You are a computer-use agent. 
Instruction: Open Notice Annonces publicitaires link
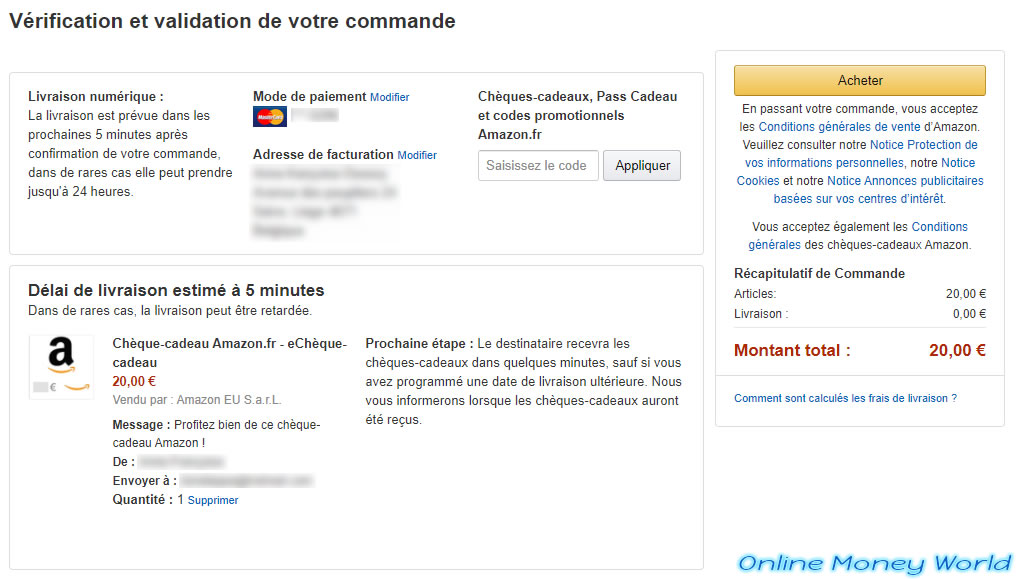click(x=879, y=190)
